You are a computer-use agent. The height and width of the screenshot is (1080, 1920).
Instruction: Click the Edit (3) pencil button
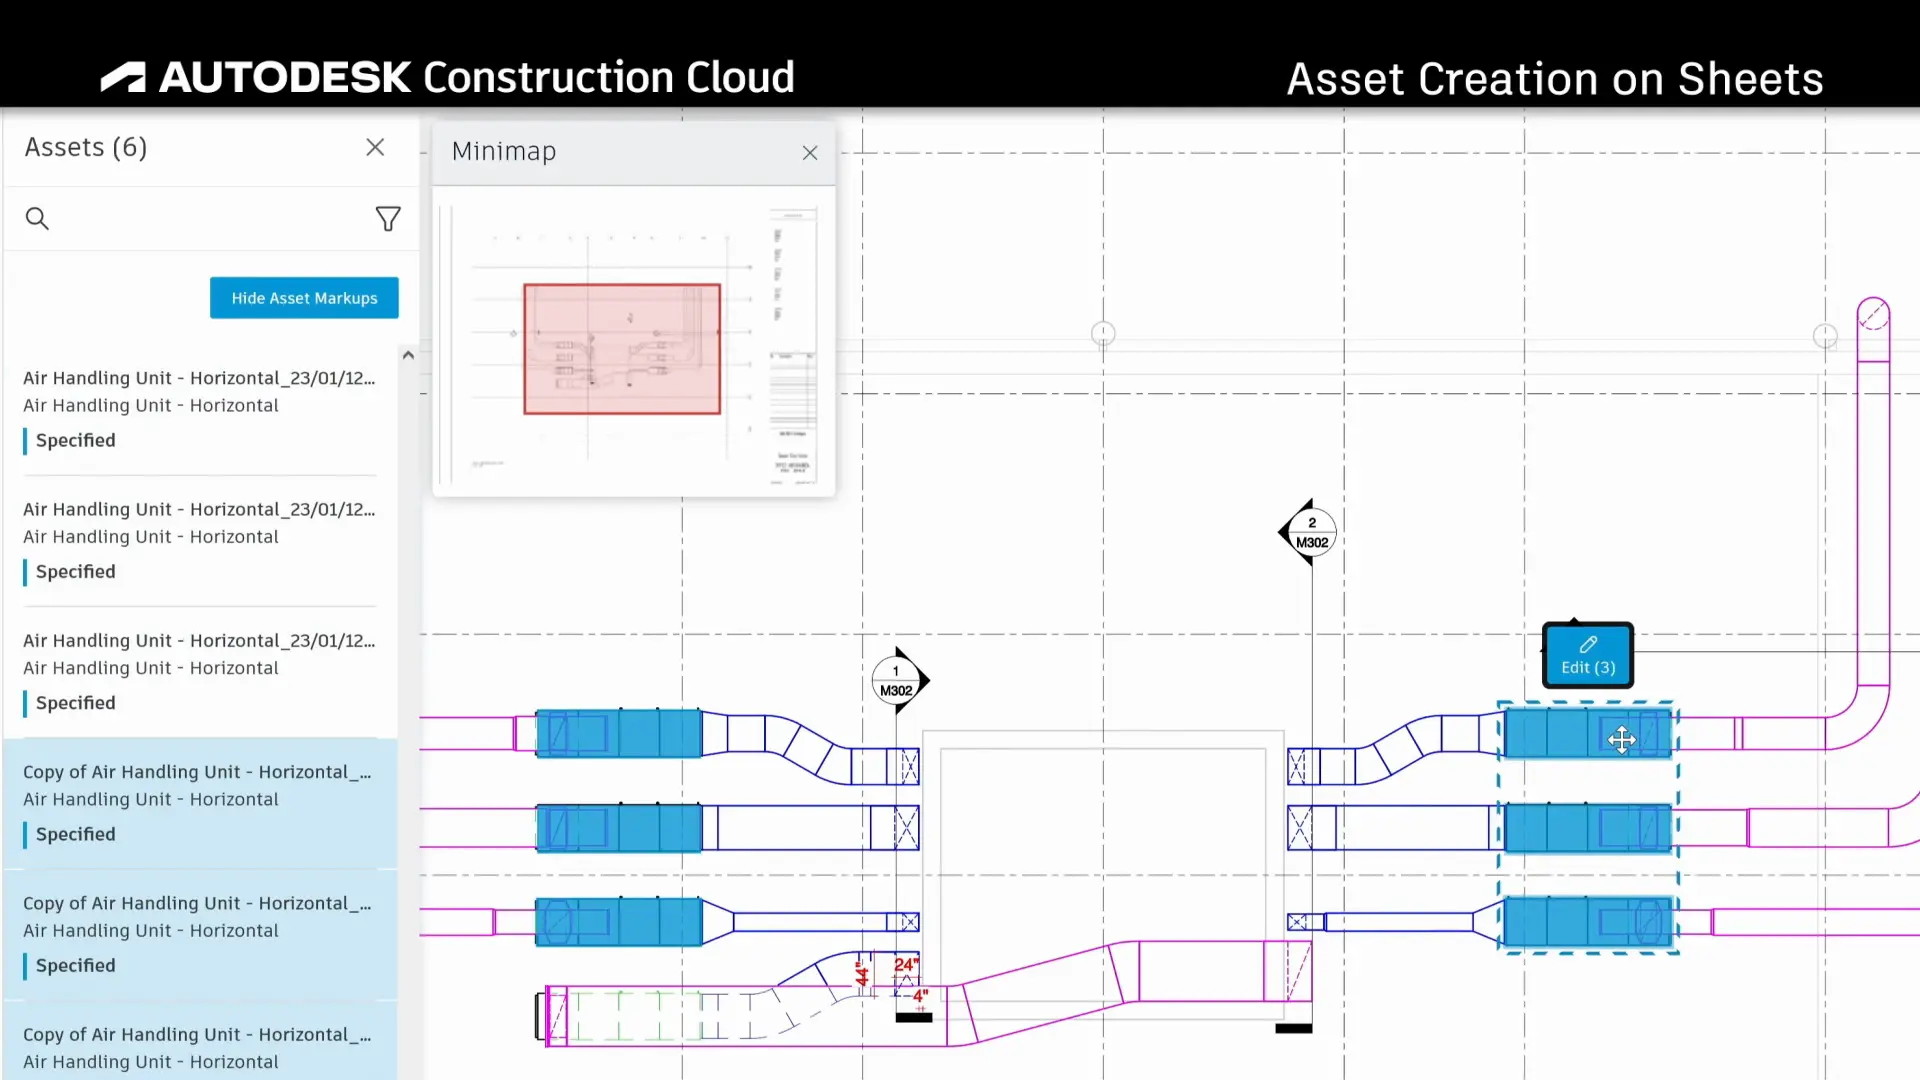(x=1588, y=655)
